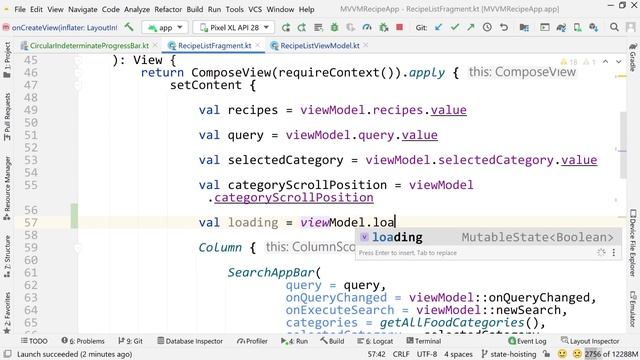Open the Database Inspector tool window
The width and height of the screenshot is (640, 360).
190,341
